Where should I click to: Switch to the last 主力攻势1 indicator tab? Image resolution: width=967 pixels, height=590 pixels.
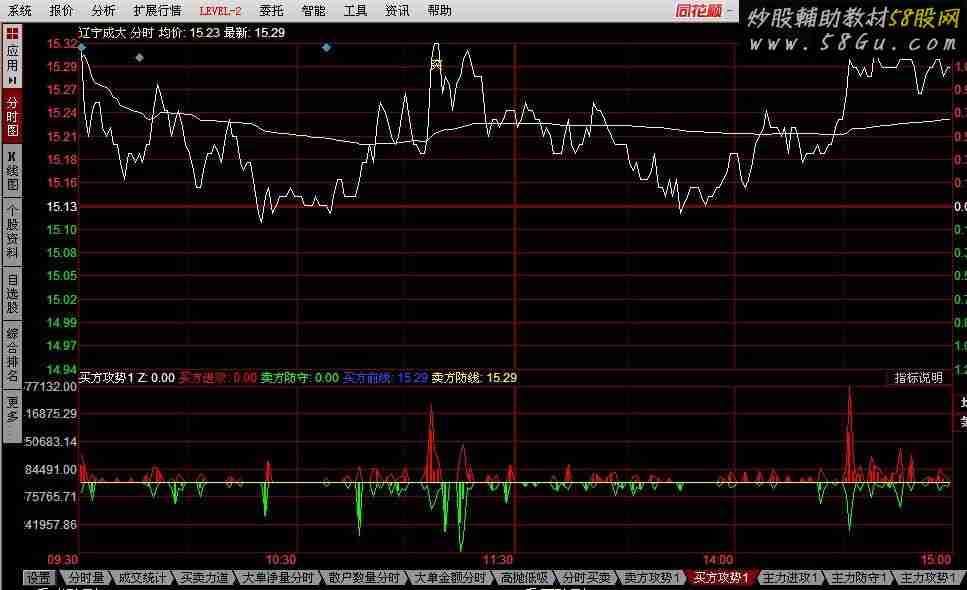coord(928,578)
